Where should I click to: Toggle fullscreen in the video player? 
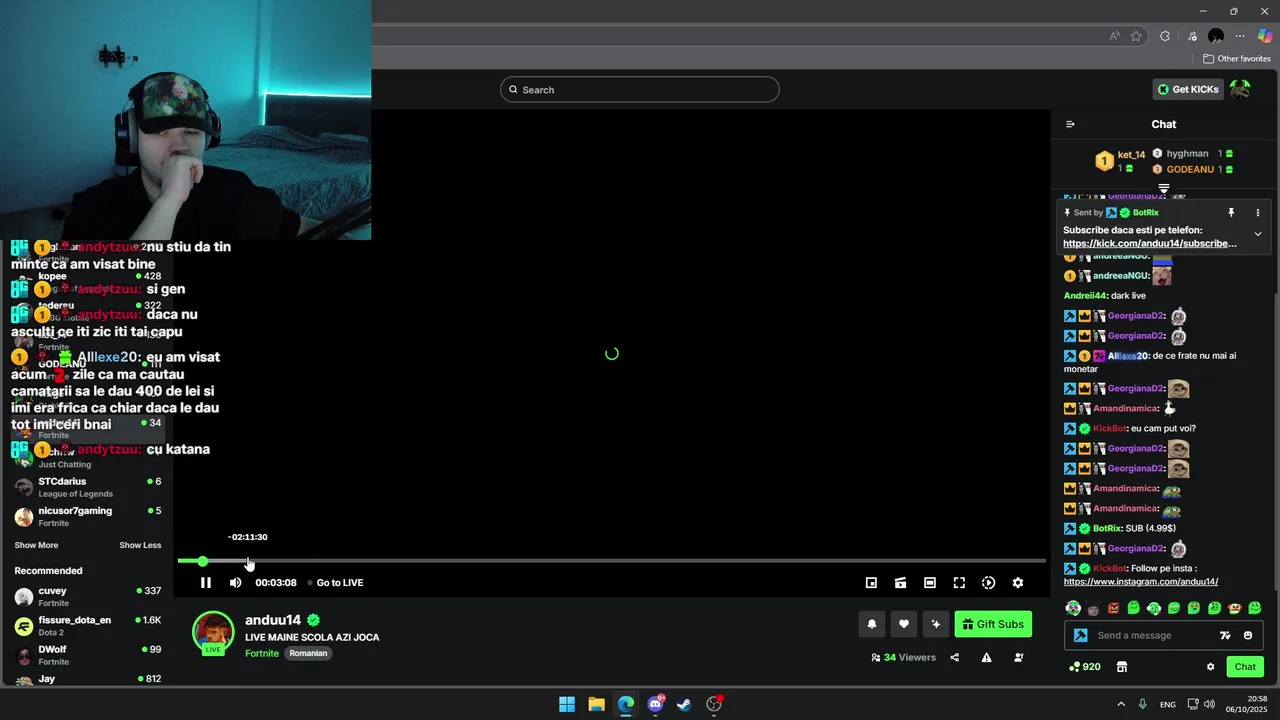pyautogui.click(x=959, y=583)
